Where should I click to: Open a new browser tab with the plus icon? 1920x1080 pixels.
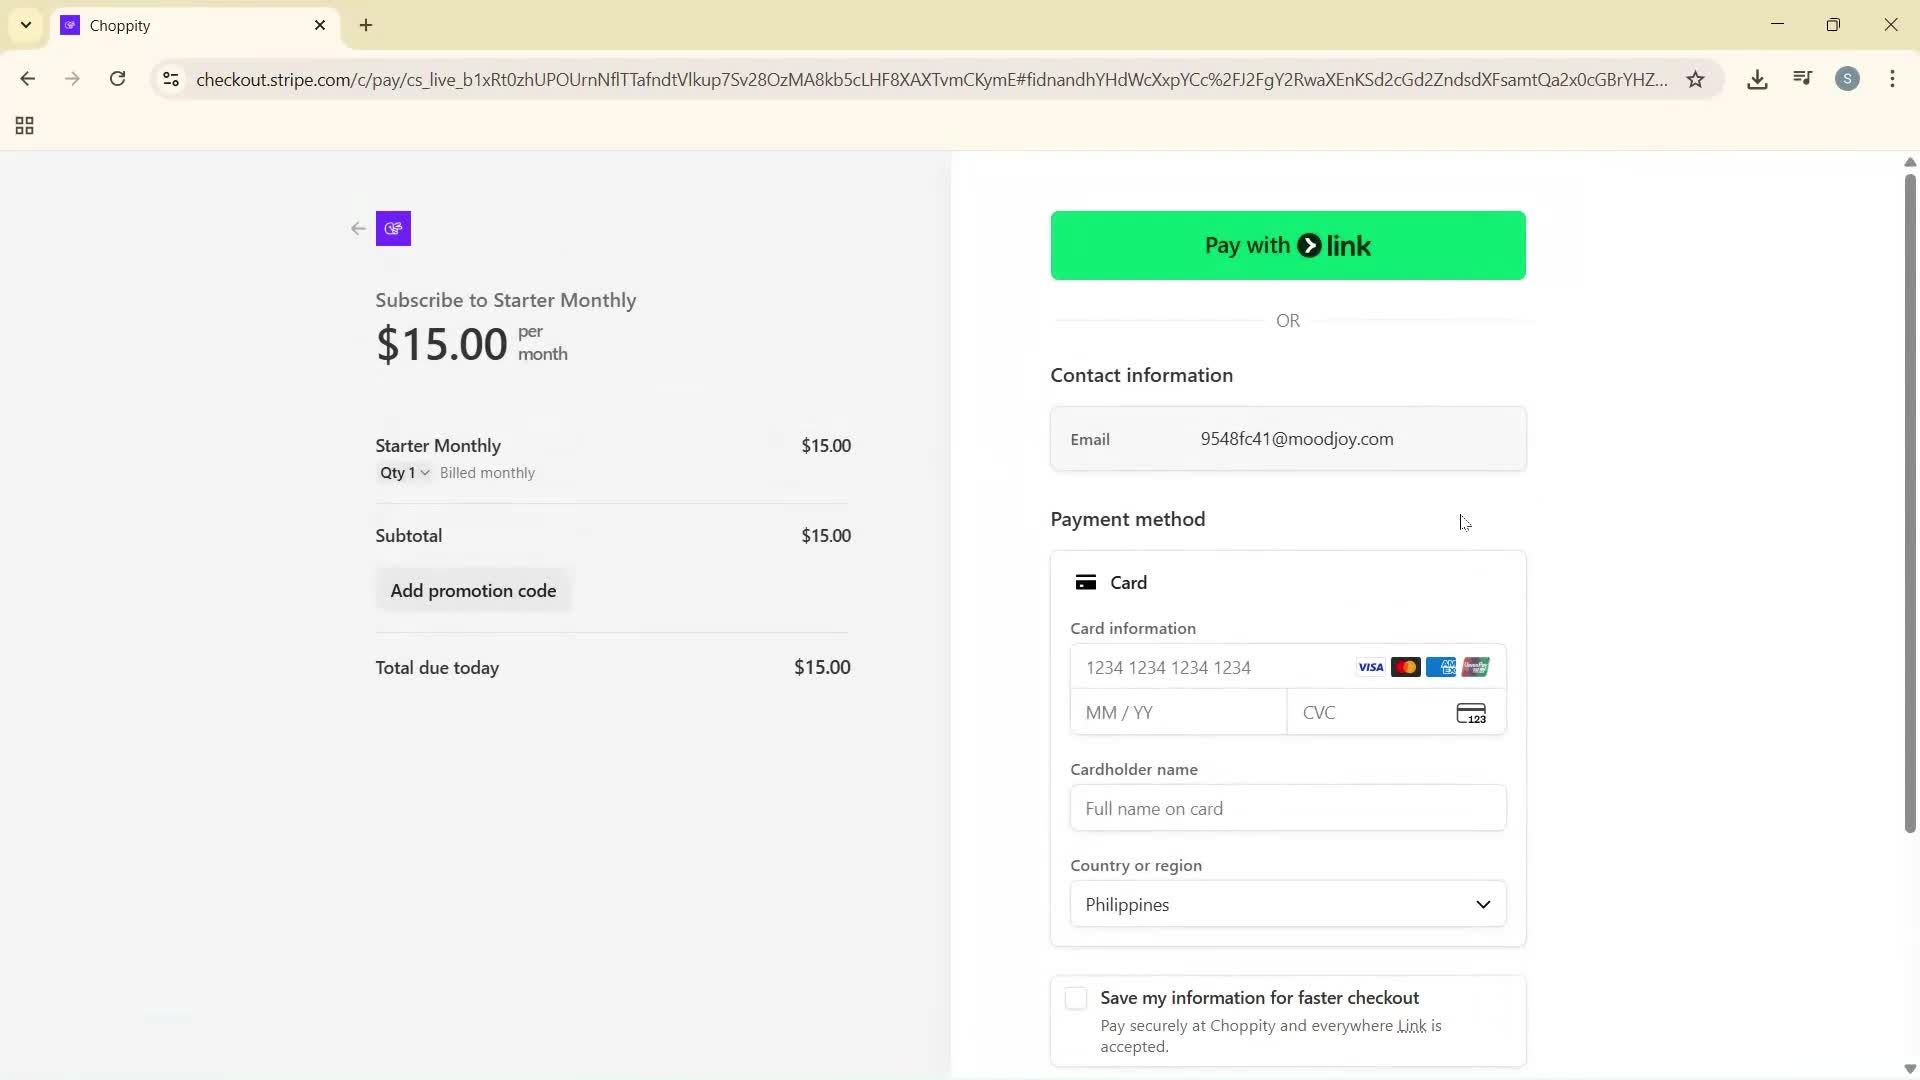click(x=365, y=25)
